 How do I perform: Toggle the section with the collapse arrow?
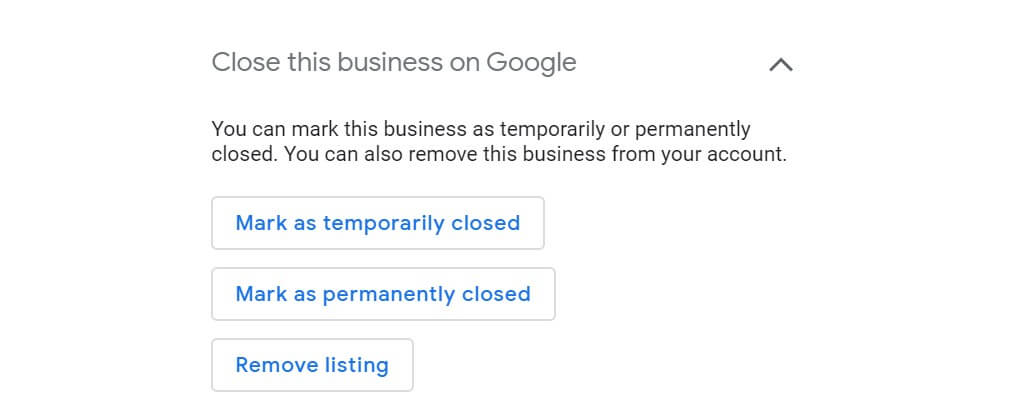tap(780, 65)
